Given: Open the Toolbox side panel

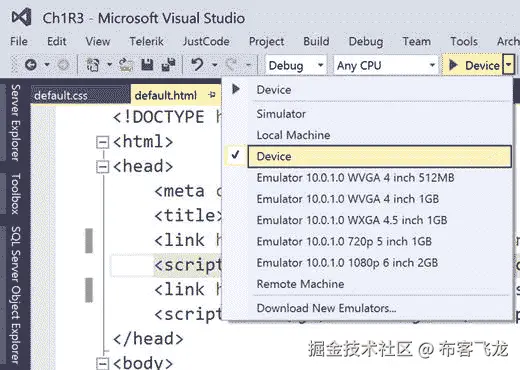Looking at the screenshot, I should pos(15,194).
